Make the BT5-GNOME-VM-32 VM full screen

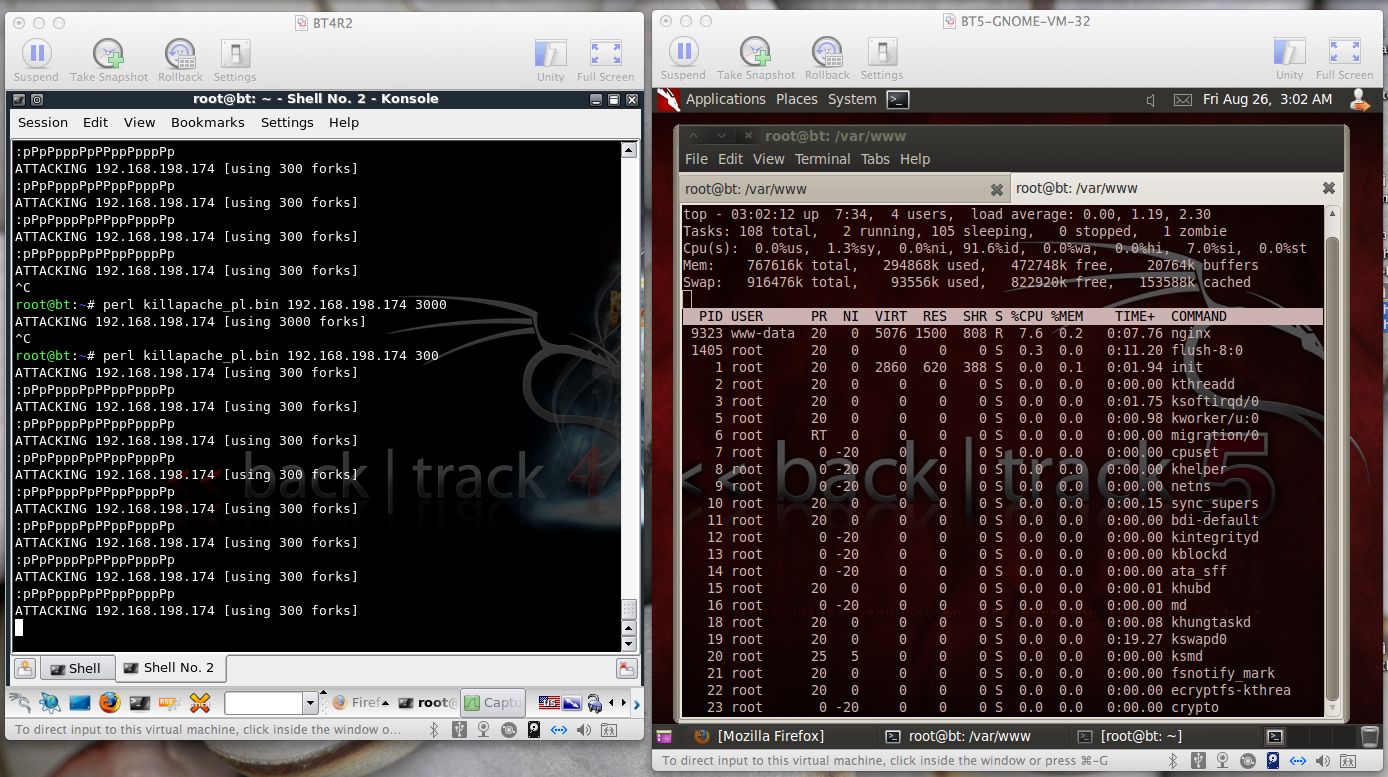click(1345, 58)
